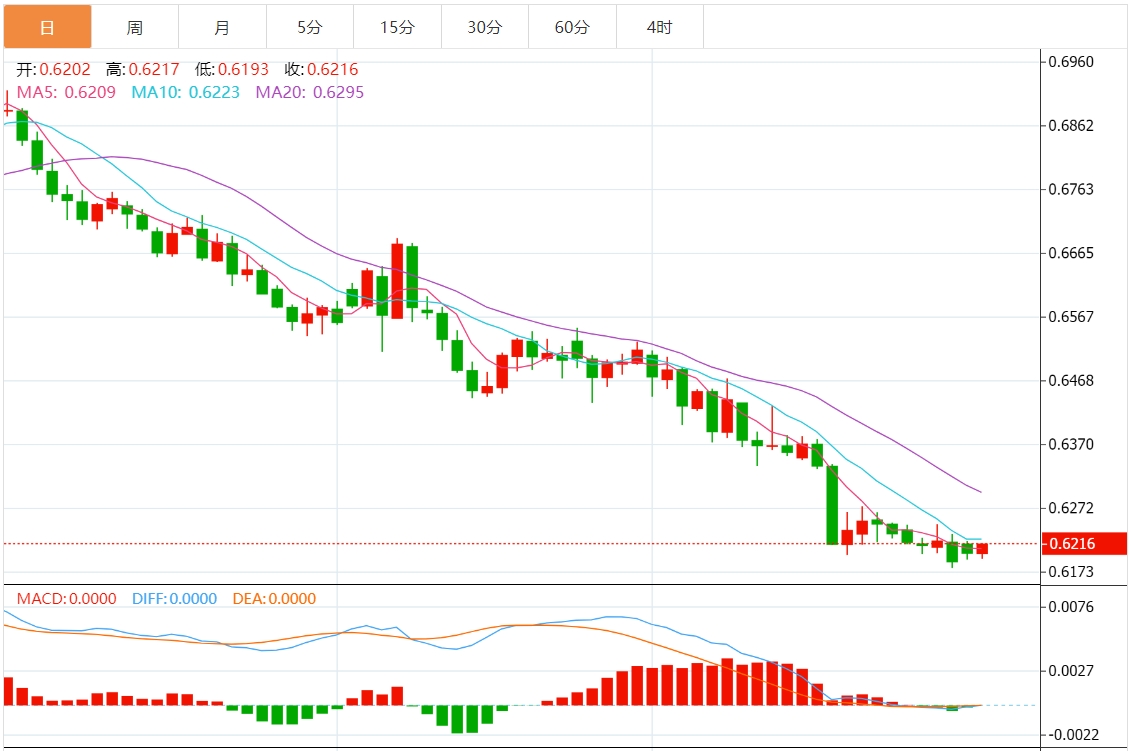Click the MA10: 0.6223 indicator label
Viewport: 1131px width, 751px height.
[185, 92]
